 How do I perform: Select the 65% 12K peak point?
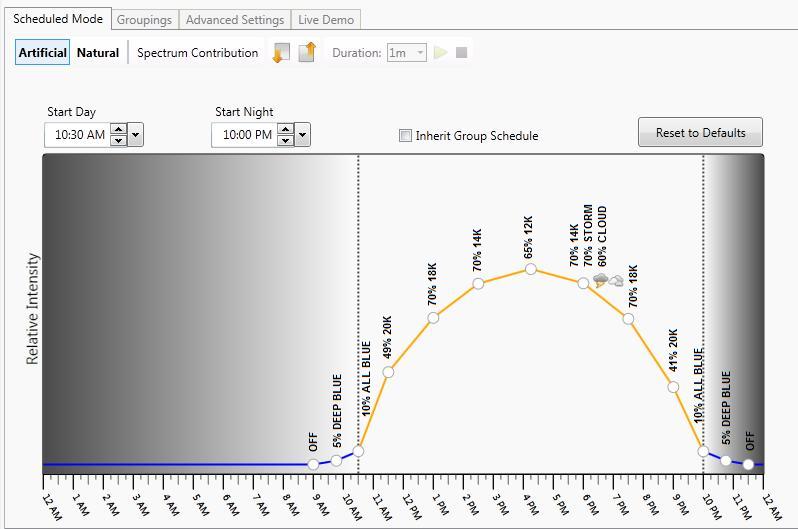[531, 269]
